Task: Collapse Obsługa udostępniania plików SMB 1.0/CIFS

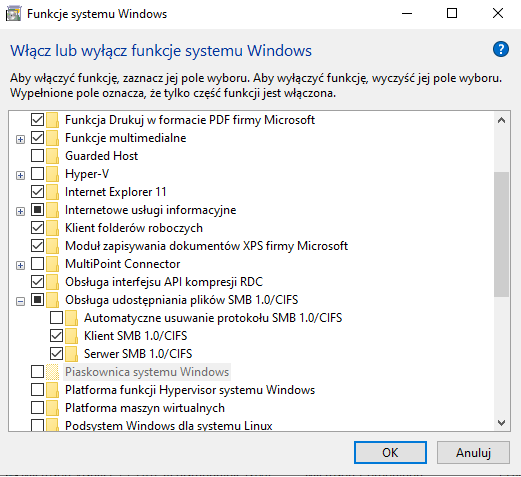Action: (x=20, y=301)
